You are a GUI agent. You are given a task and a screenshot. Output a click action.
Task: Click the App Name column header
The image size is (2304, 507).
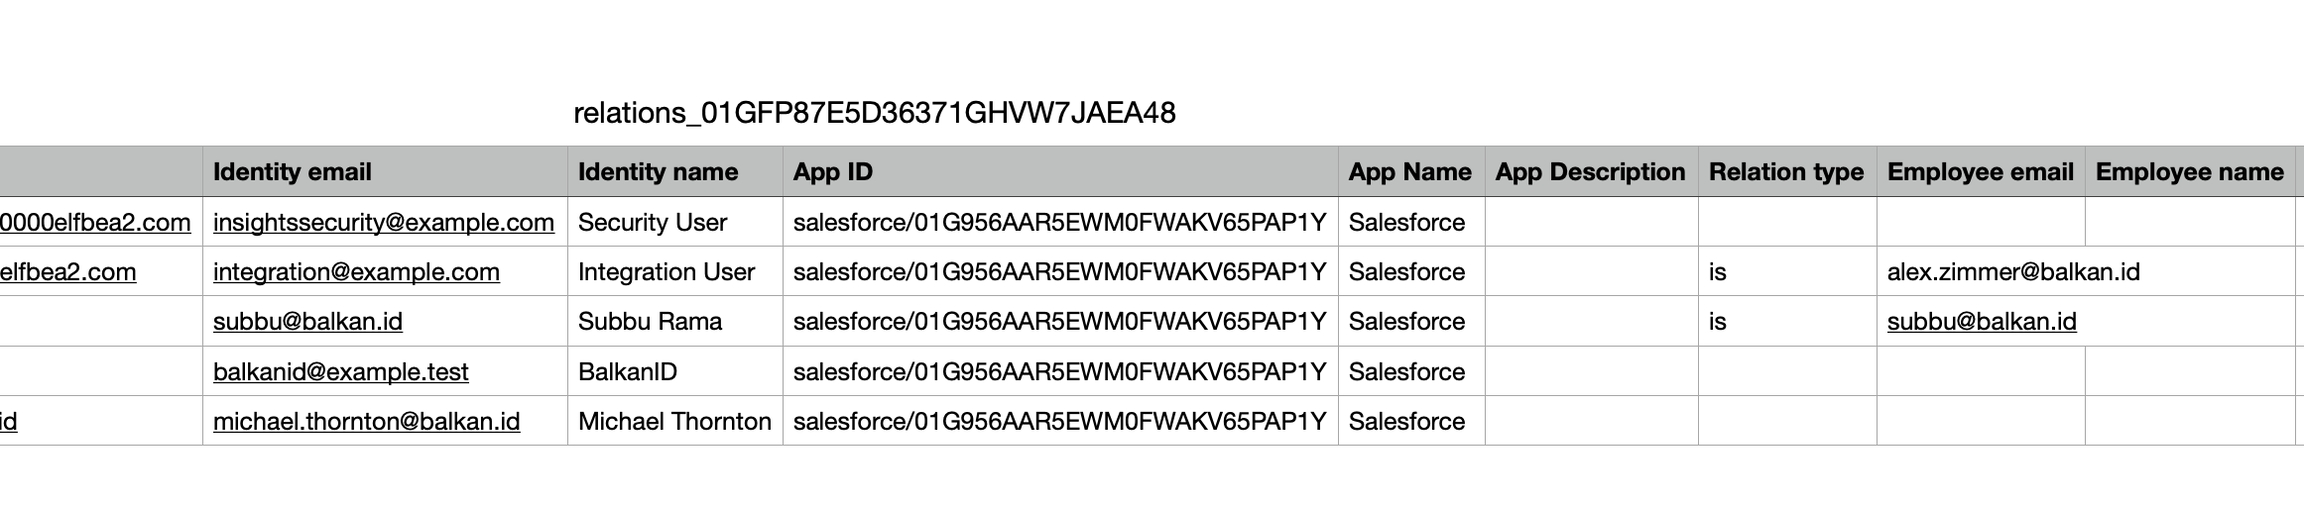tap(1409, 172)
